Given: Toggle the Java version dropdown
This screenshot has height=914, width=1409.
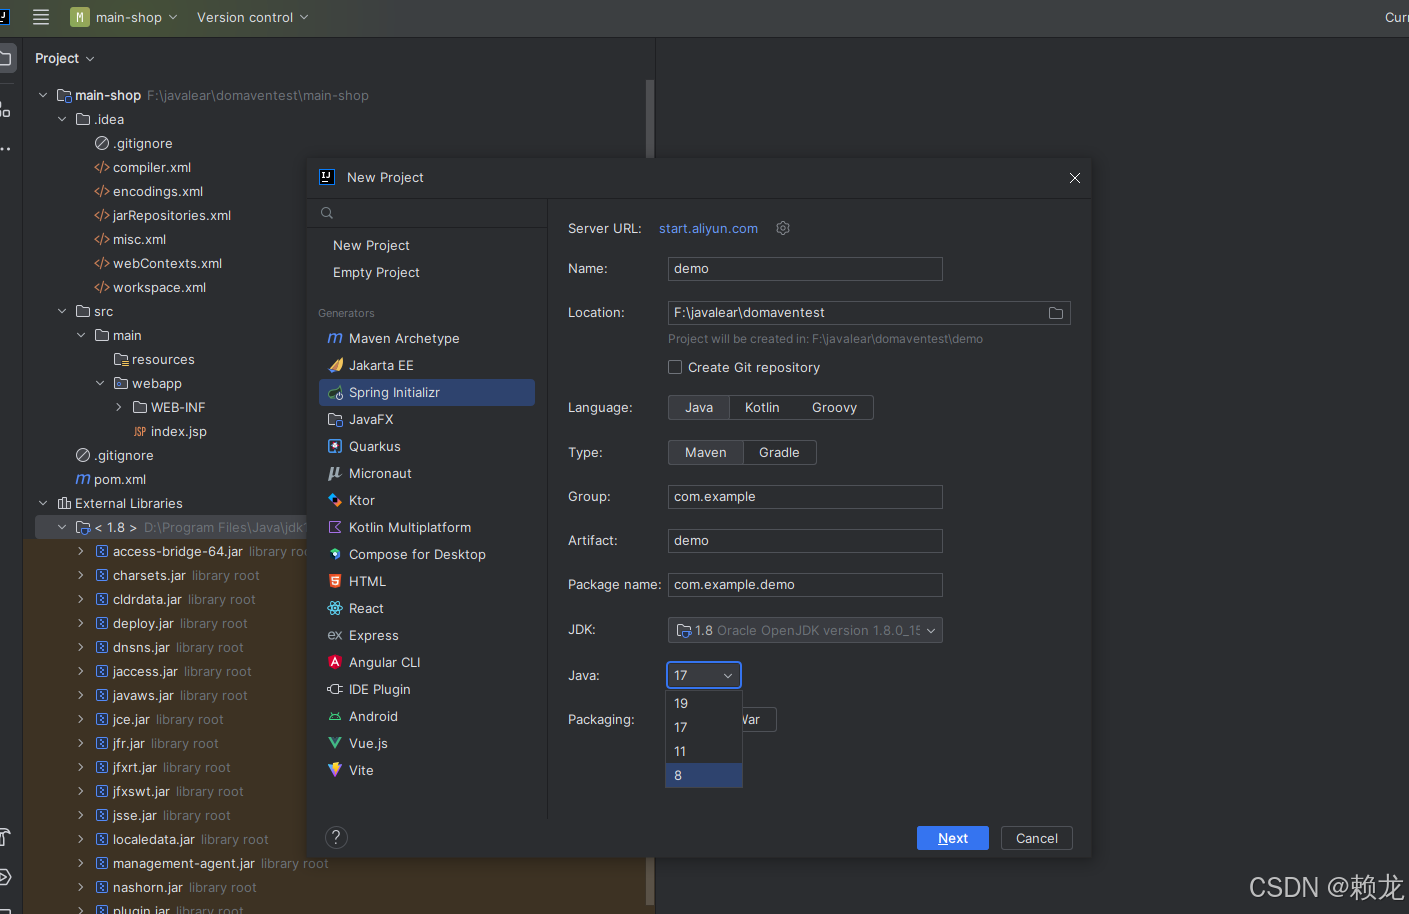Looking at the screenshot, I should [704, 676].
